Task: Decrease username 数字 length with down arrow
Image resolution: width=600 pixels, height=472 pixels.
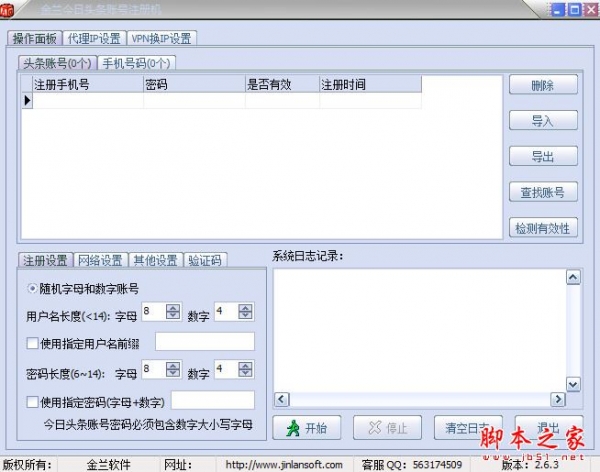Action: (x=245, y=315)
